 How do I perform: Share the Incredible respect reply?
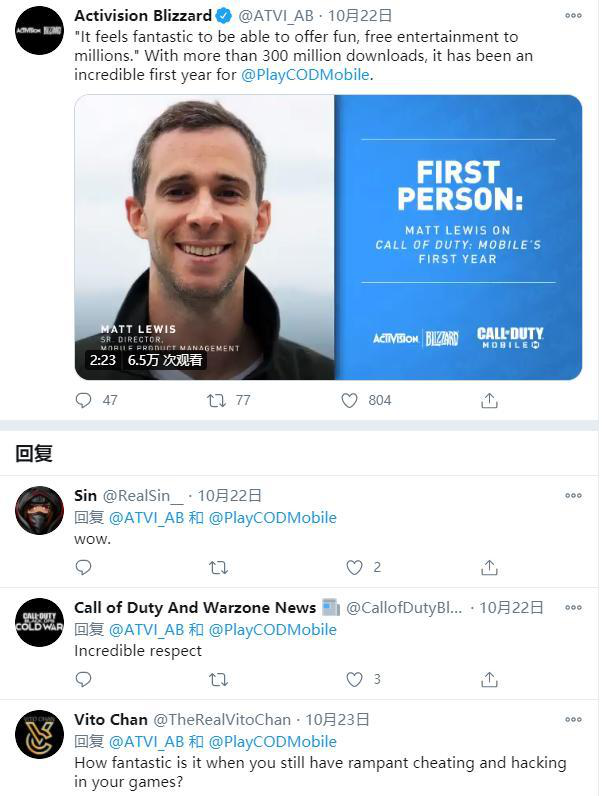489,679
